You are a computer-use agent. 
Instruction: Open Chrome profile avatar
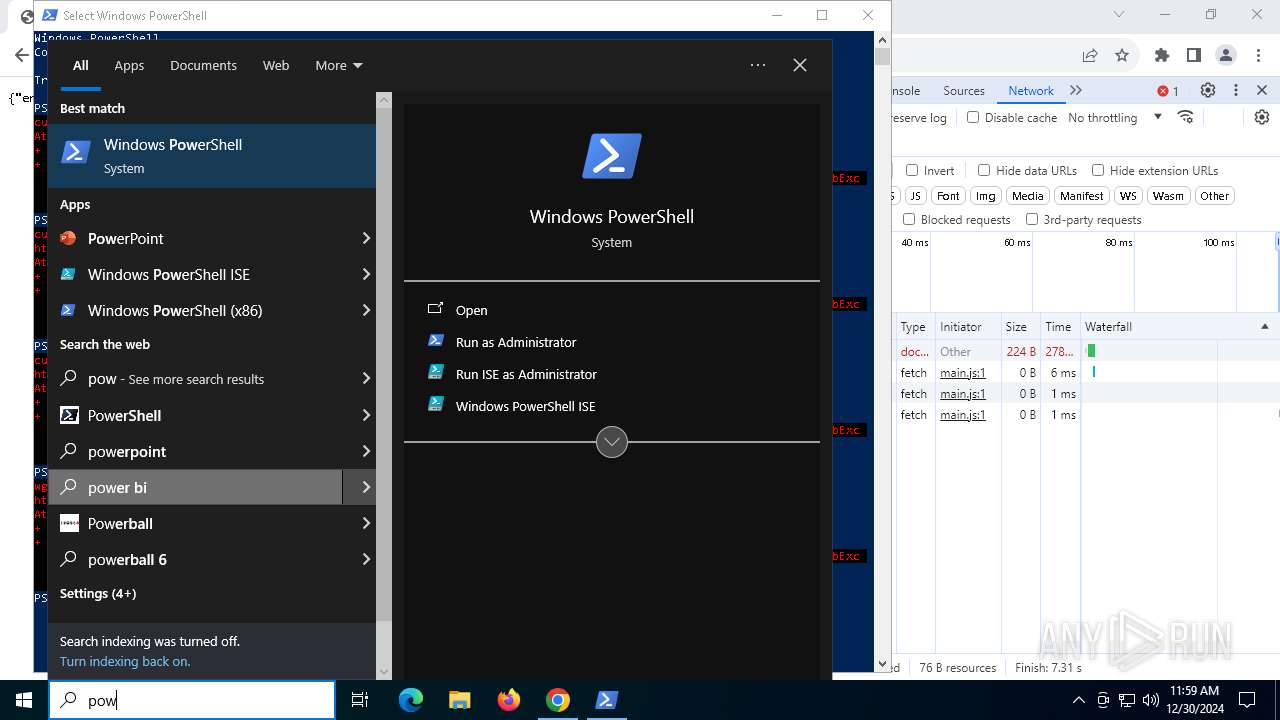pyautogui.click(x=1226, y=55)
